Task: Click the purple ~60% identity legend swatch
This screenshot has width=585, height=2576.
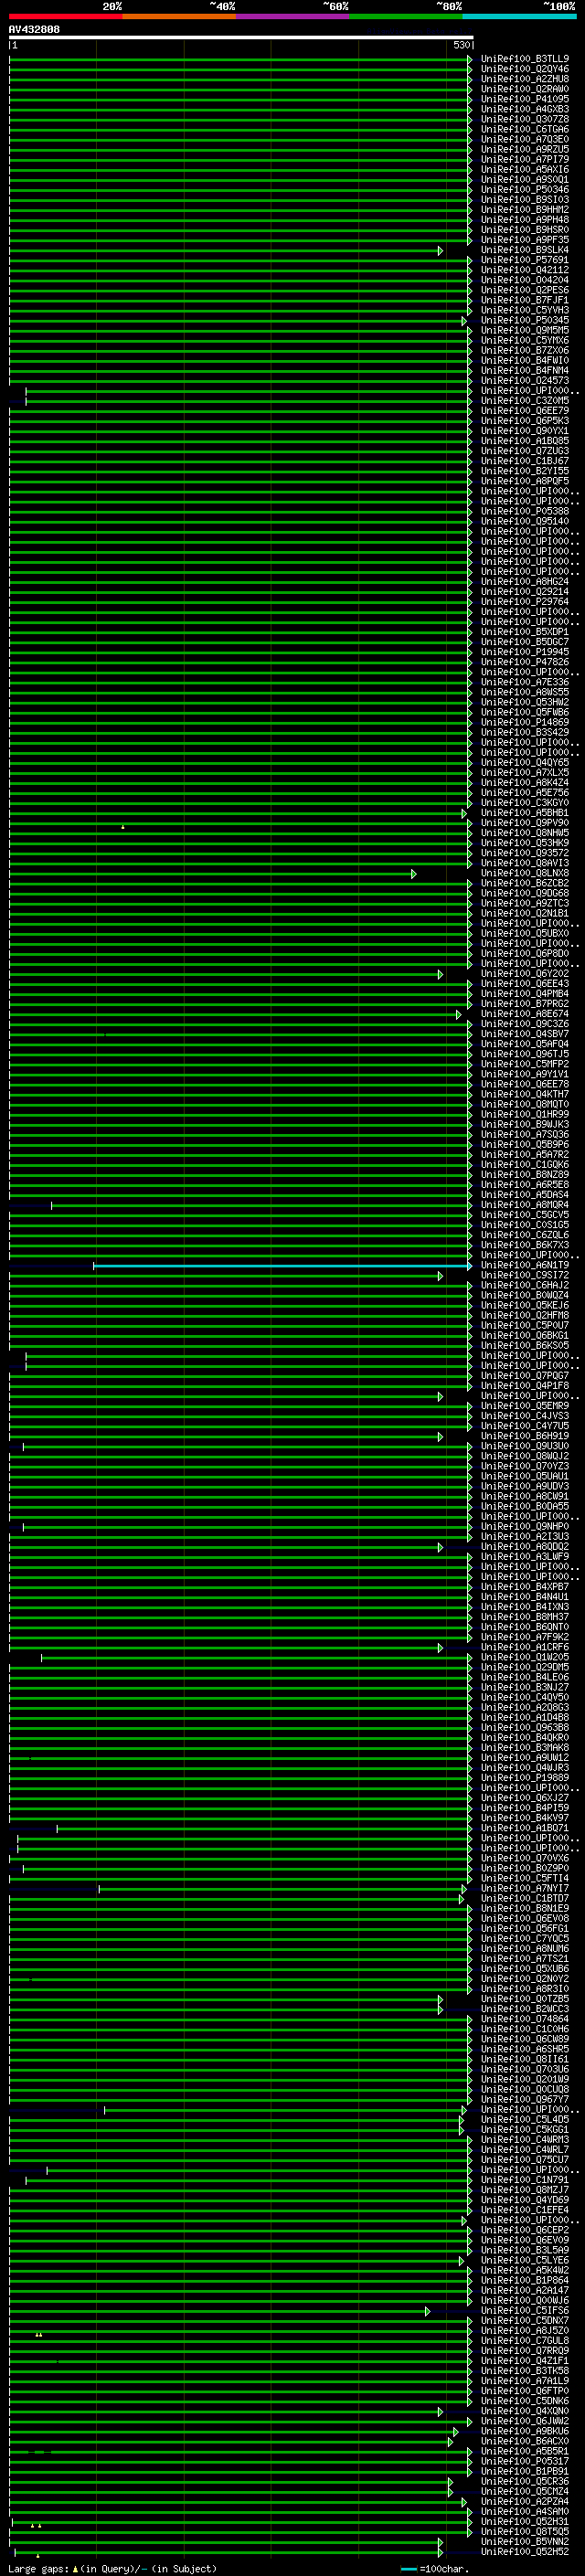Action: tap(293, 16)
